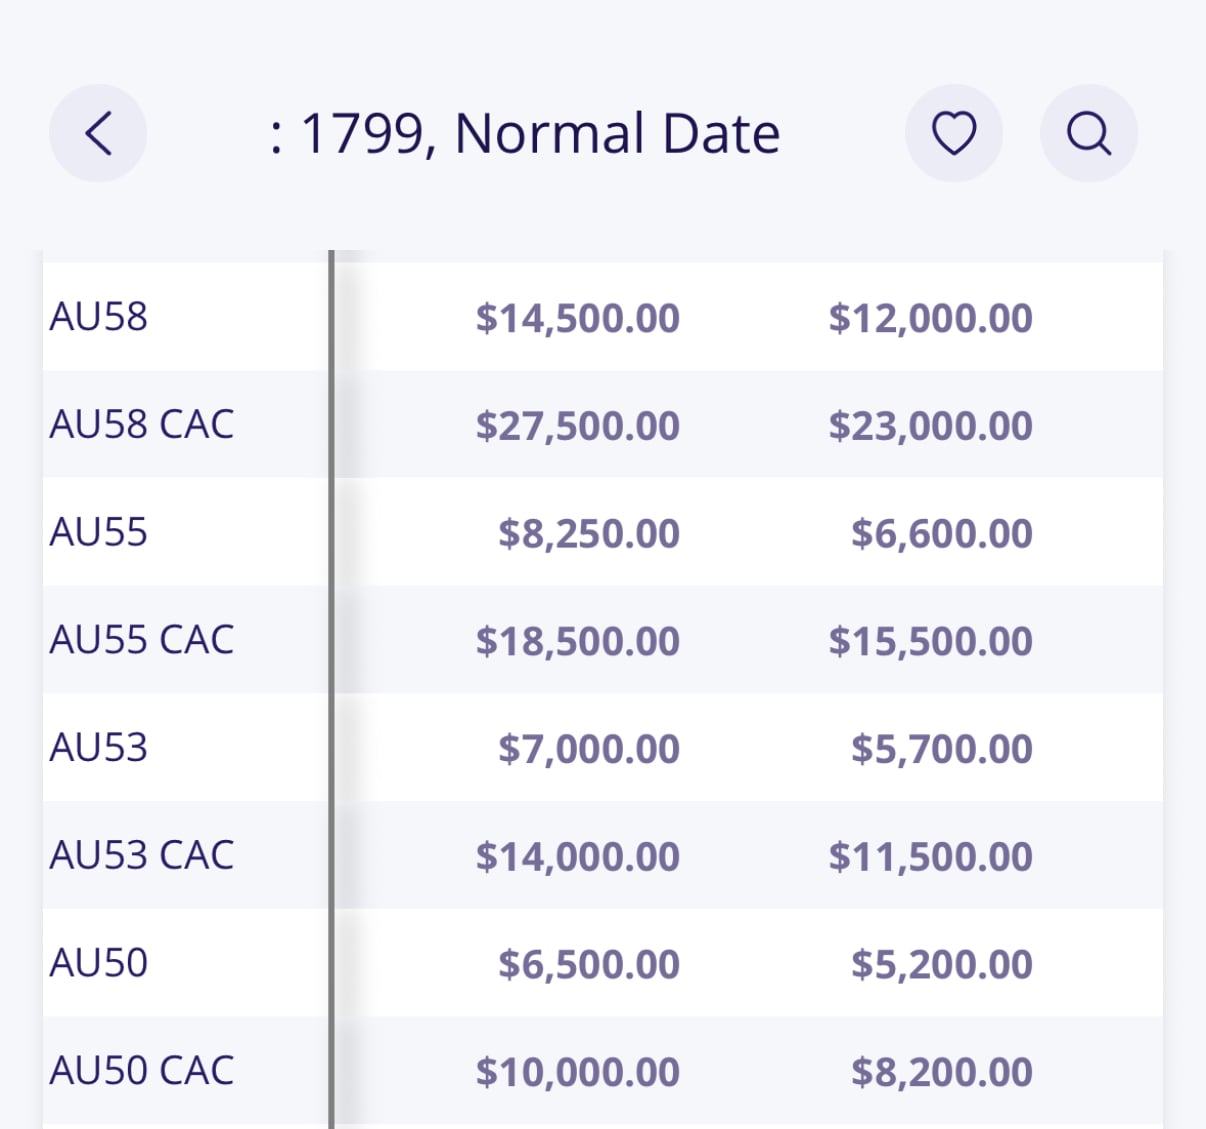
Task: Open search with magnifying glass icon
Action: pyautogui.click(x=1088, y=133)
